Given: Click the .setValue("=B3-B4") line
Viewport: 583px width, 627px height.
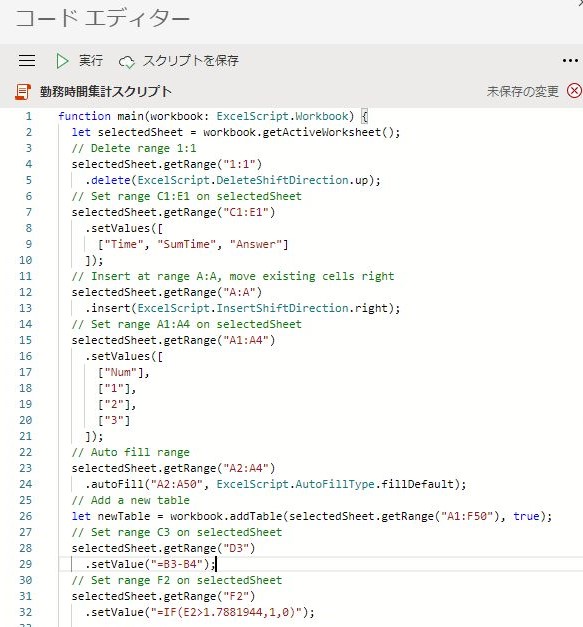Looking at the screenshot, I should 150,564.
